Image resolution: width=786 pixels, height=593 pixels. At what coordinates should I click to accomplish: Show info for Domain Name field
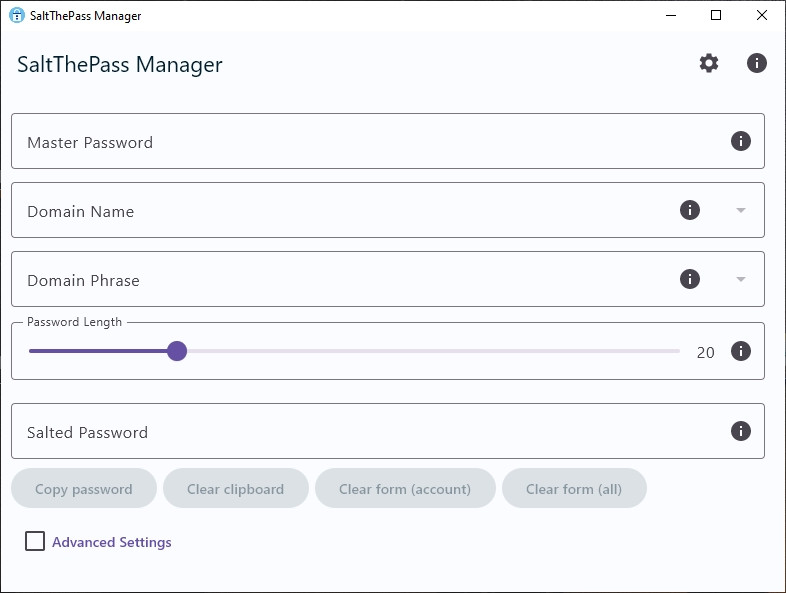pos(689,210)
